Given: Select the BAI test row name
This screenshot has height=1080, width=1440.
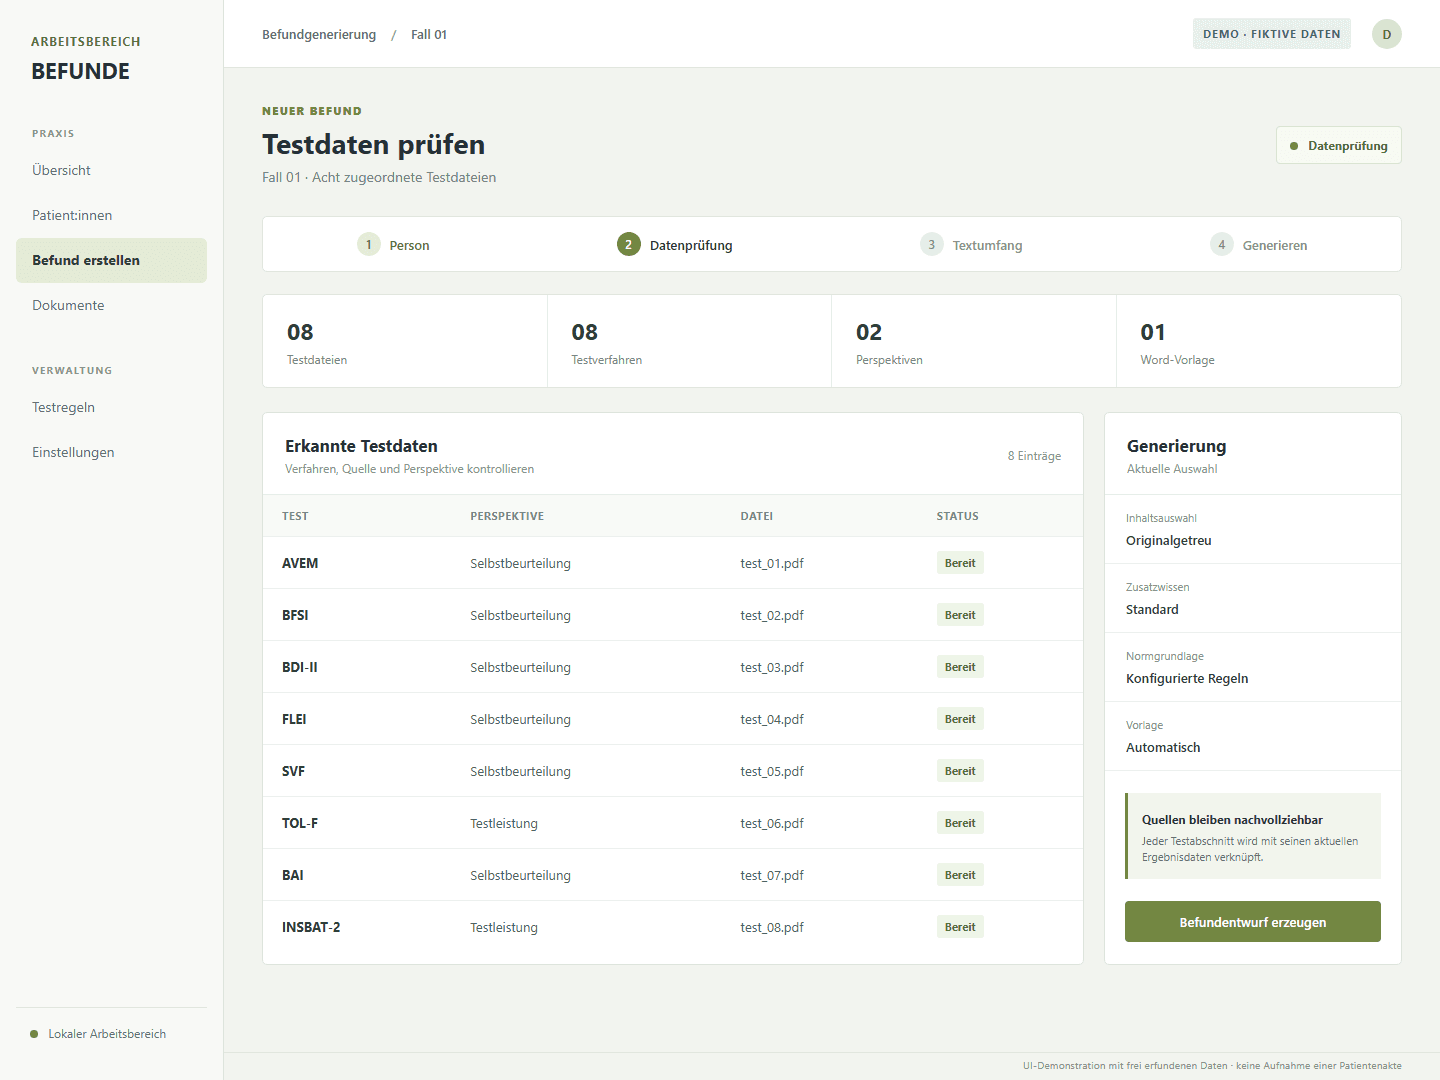Looking at the screenshot, I should (x=293, y=875).
